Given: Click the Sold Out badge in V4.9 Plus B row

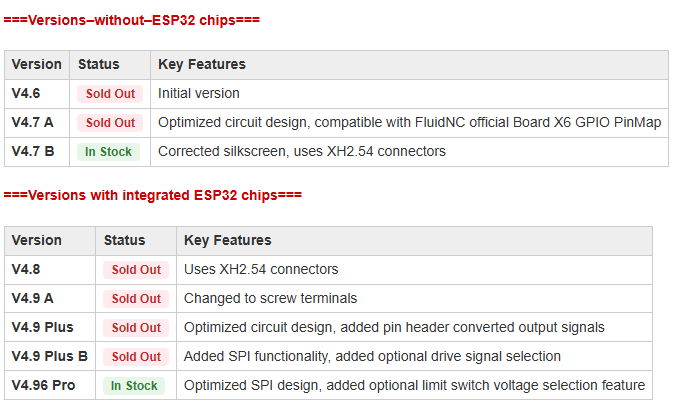Looking at the screenshot, I should point(136,357).
